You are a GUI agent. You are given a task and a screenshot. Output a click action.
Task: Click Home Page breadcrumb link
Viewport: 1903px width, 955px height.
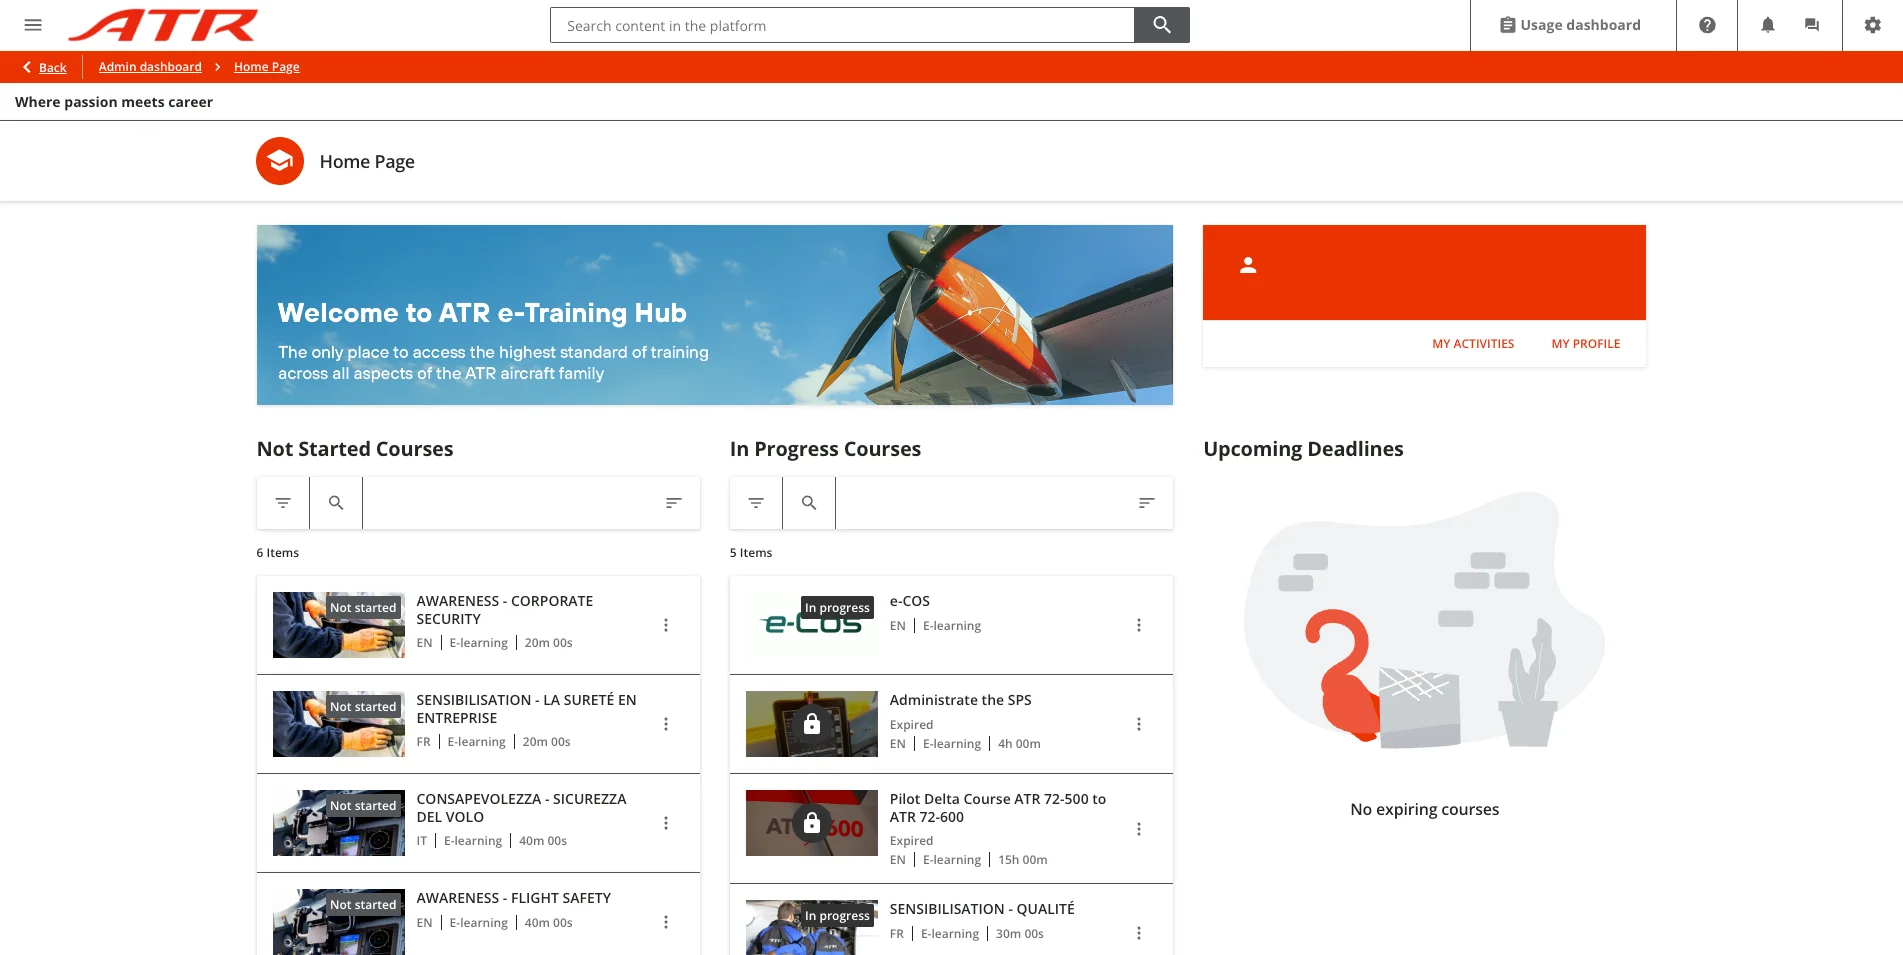pos(267,67)
